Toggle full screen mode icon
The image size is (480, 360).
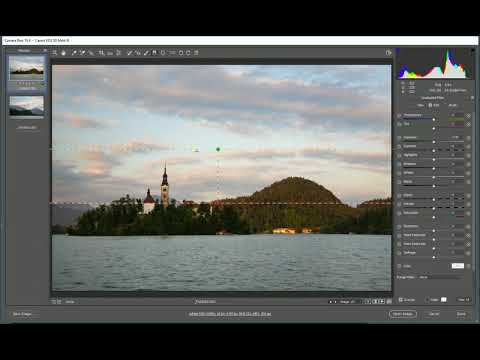[388, 53]
